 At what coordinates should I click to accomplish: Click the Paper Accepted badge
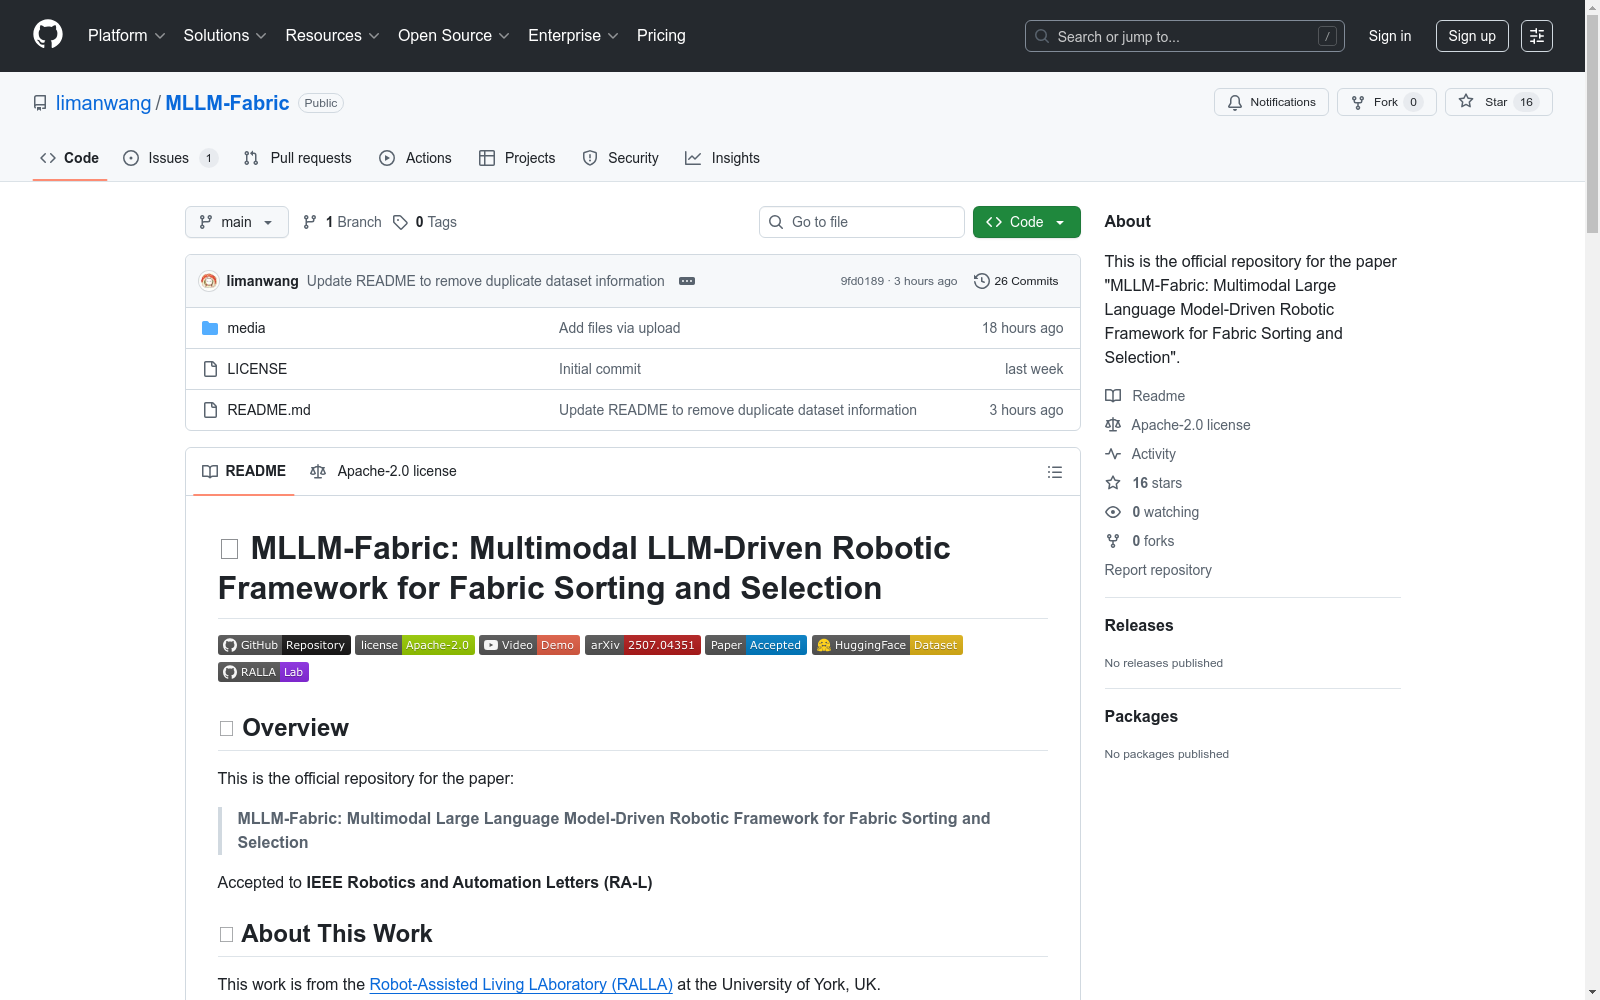pyautogui.click(x=755, y=645)
